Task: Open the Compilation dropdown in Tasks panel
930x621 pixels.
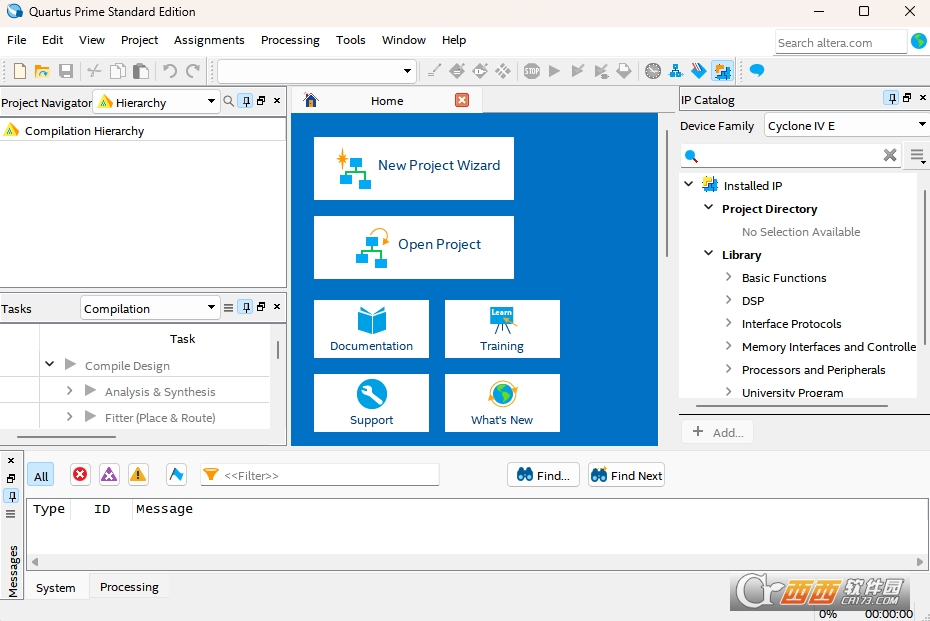Action: 149,308
